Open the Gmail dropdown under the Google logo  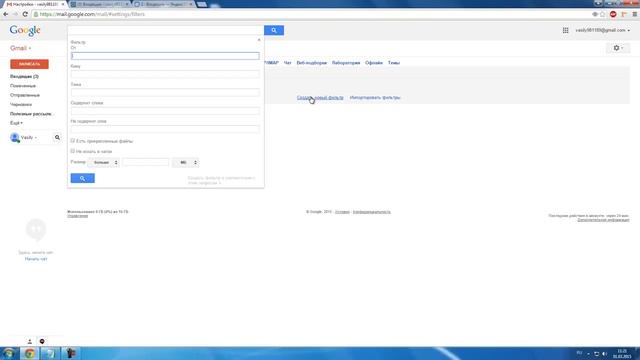tap(20, 48)
